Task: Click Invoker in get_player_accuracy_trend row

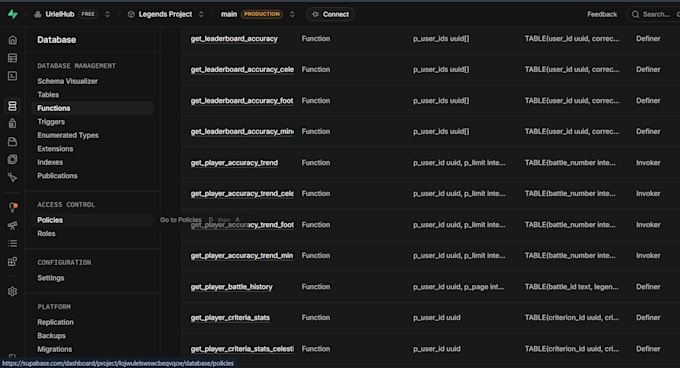Action: (x=648, y=163)
